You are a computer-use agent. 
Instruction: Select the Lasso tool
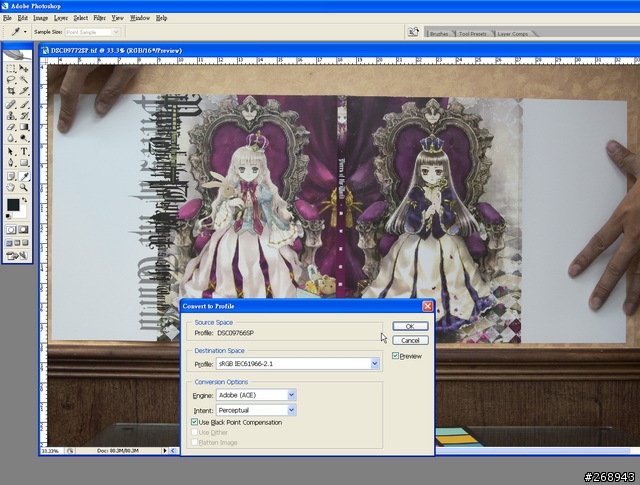[11, 80]
